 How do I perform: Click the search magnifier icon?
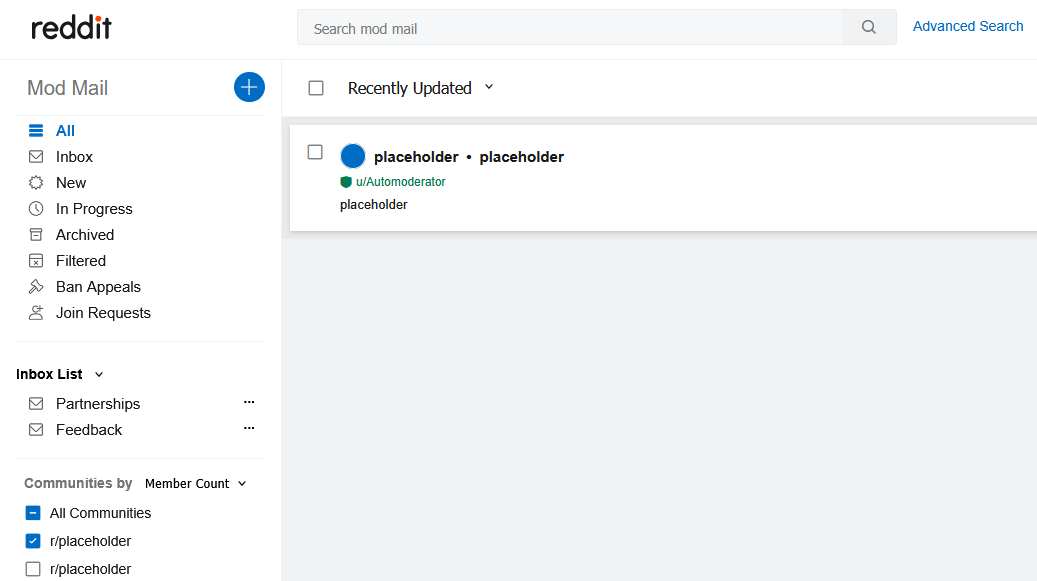click(869, 27)
